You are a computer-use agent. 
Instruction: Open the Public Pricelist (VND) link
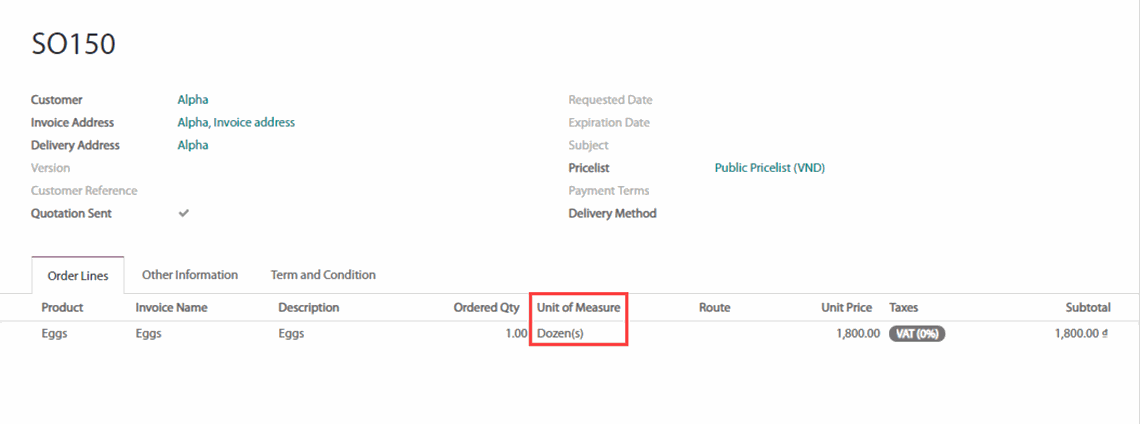click(x=769, y=168)
